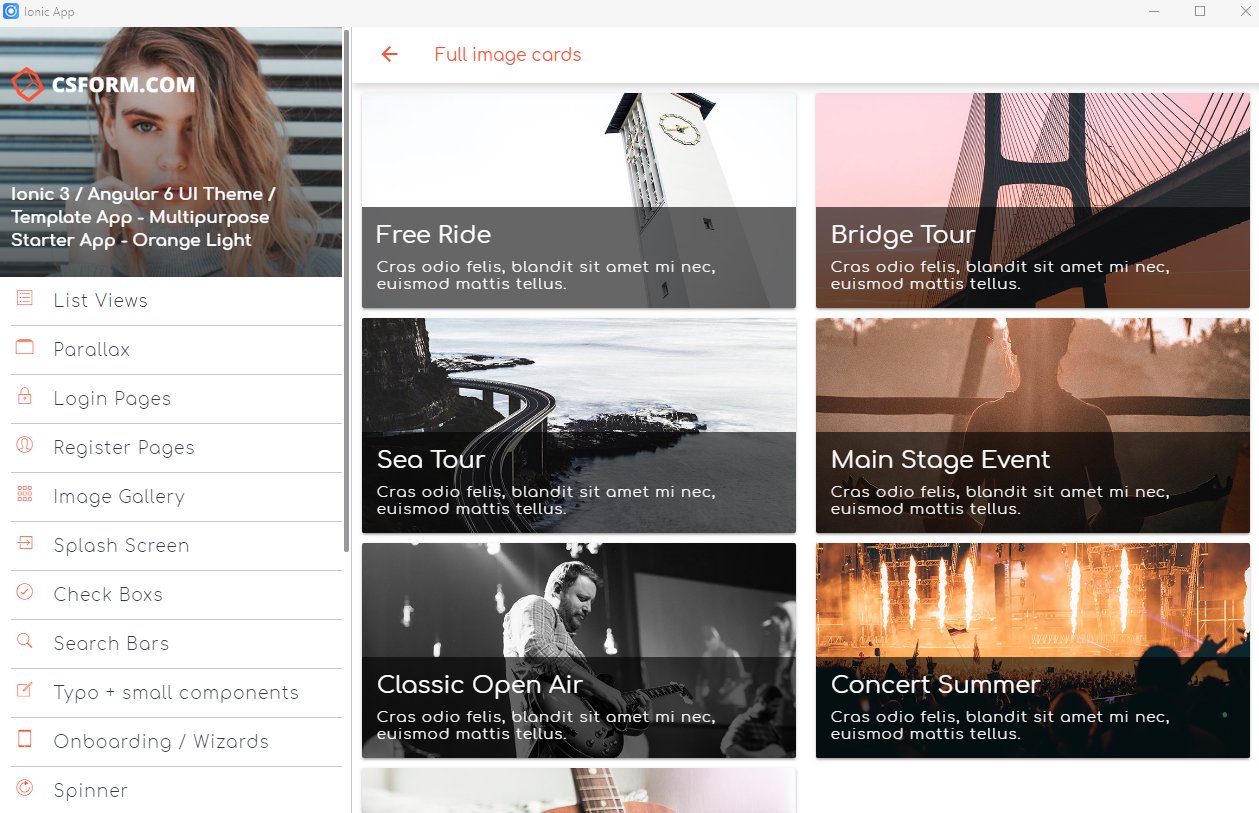The width and height of the screenshot is (1259, 813).
Task: Select Check Boxes menu item
Action: [176, 595]
